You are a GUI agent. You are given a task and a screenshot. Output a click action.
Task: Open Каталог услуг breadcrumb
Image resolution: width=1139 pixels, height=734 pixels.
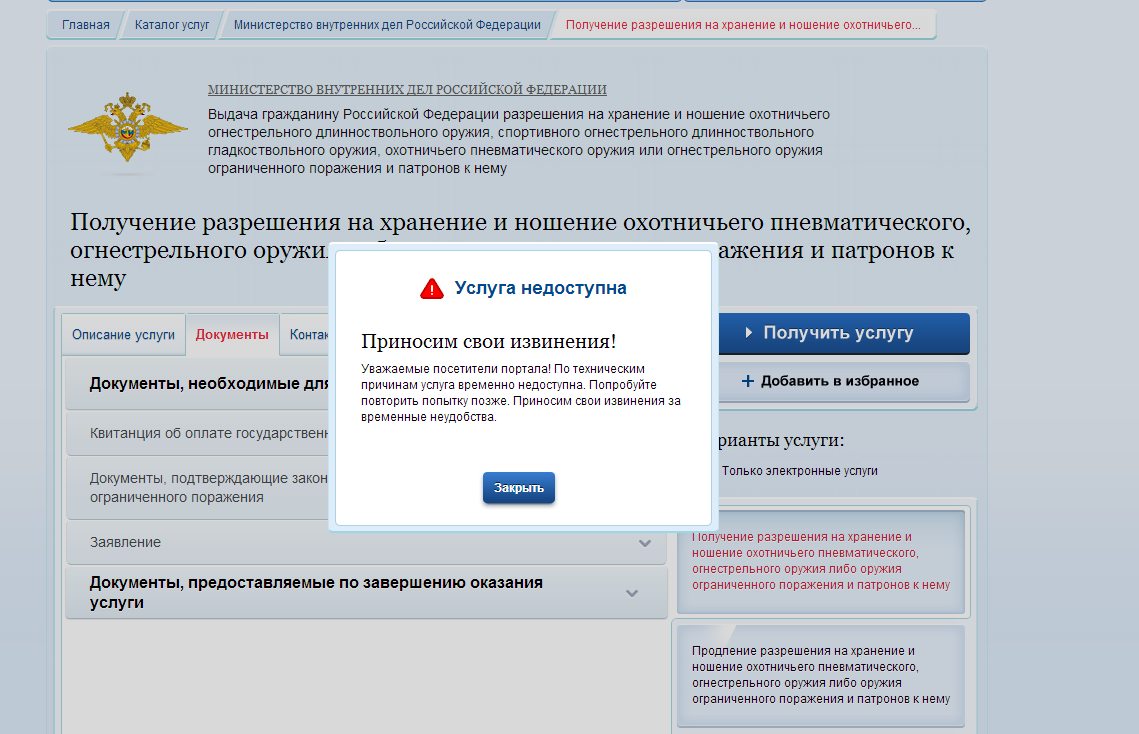[171, 25]
